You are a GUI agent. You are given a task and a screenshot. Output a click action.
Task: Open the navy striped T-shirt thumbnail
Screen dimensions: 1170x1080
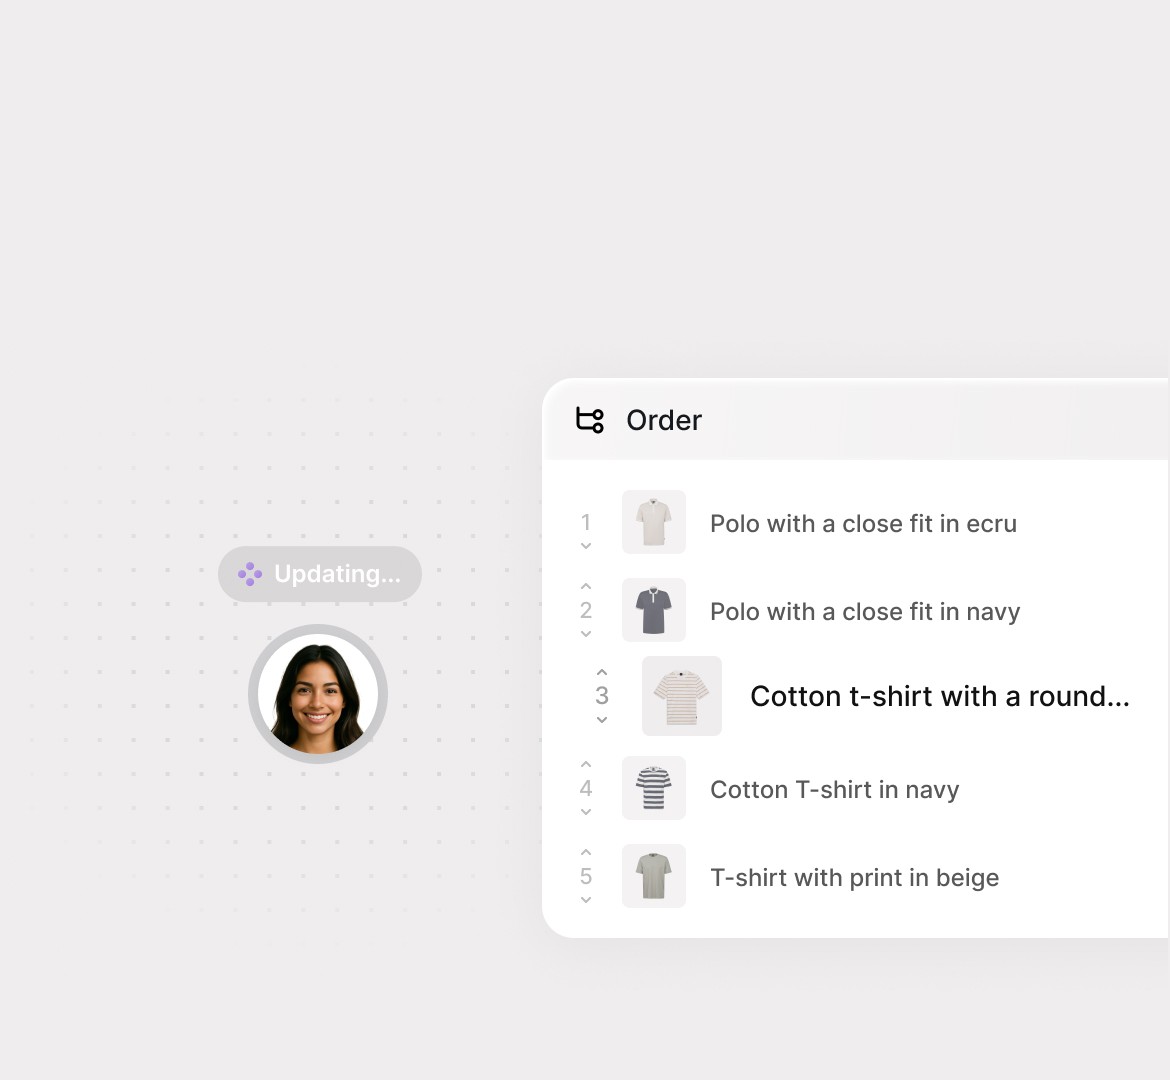coord(654,788)
